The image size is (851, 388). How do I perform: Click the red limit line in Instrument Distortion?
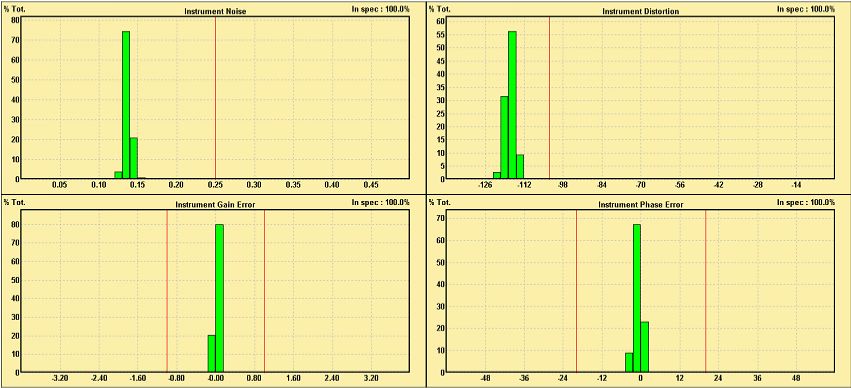(549, 98)
